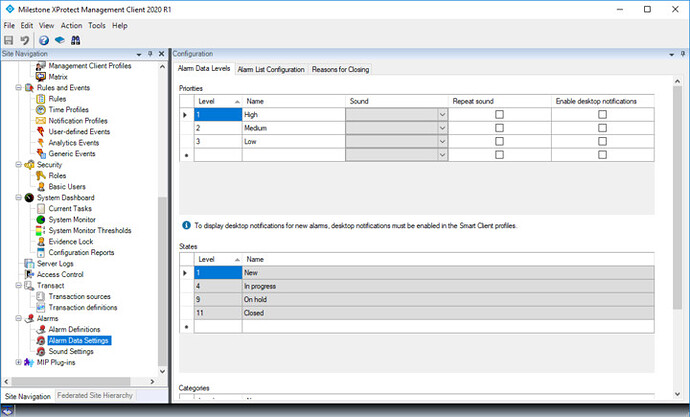This screenshot has height=417, width=690.
Task: Open Site Navigation pane options arrow
Action: click(x=139, y=54)
